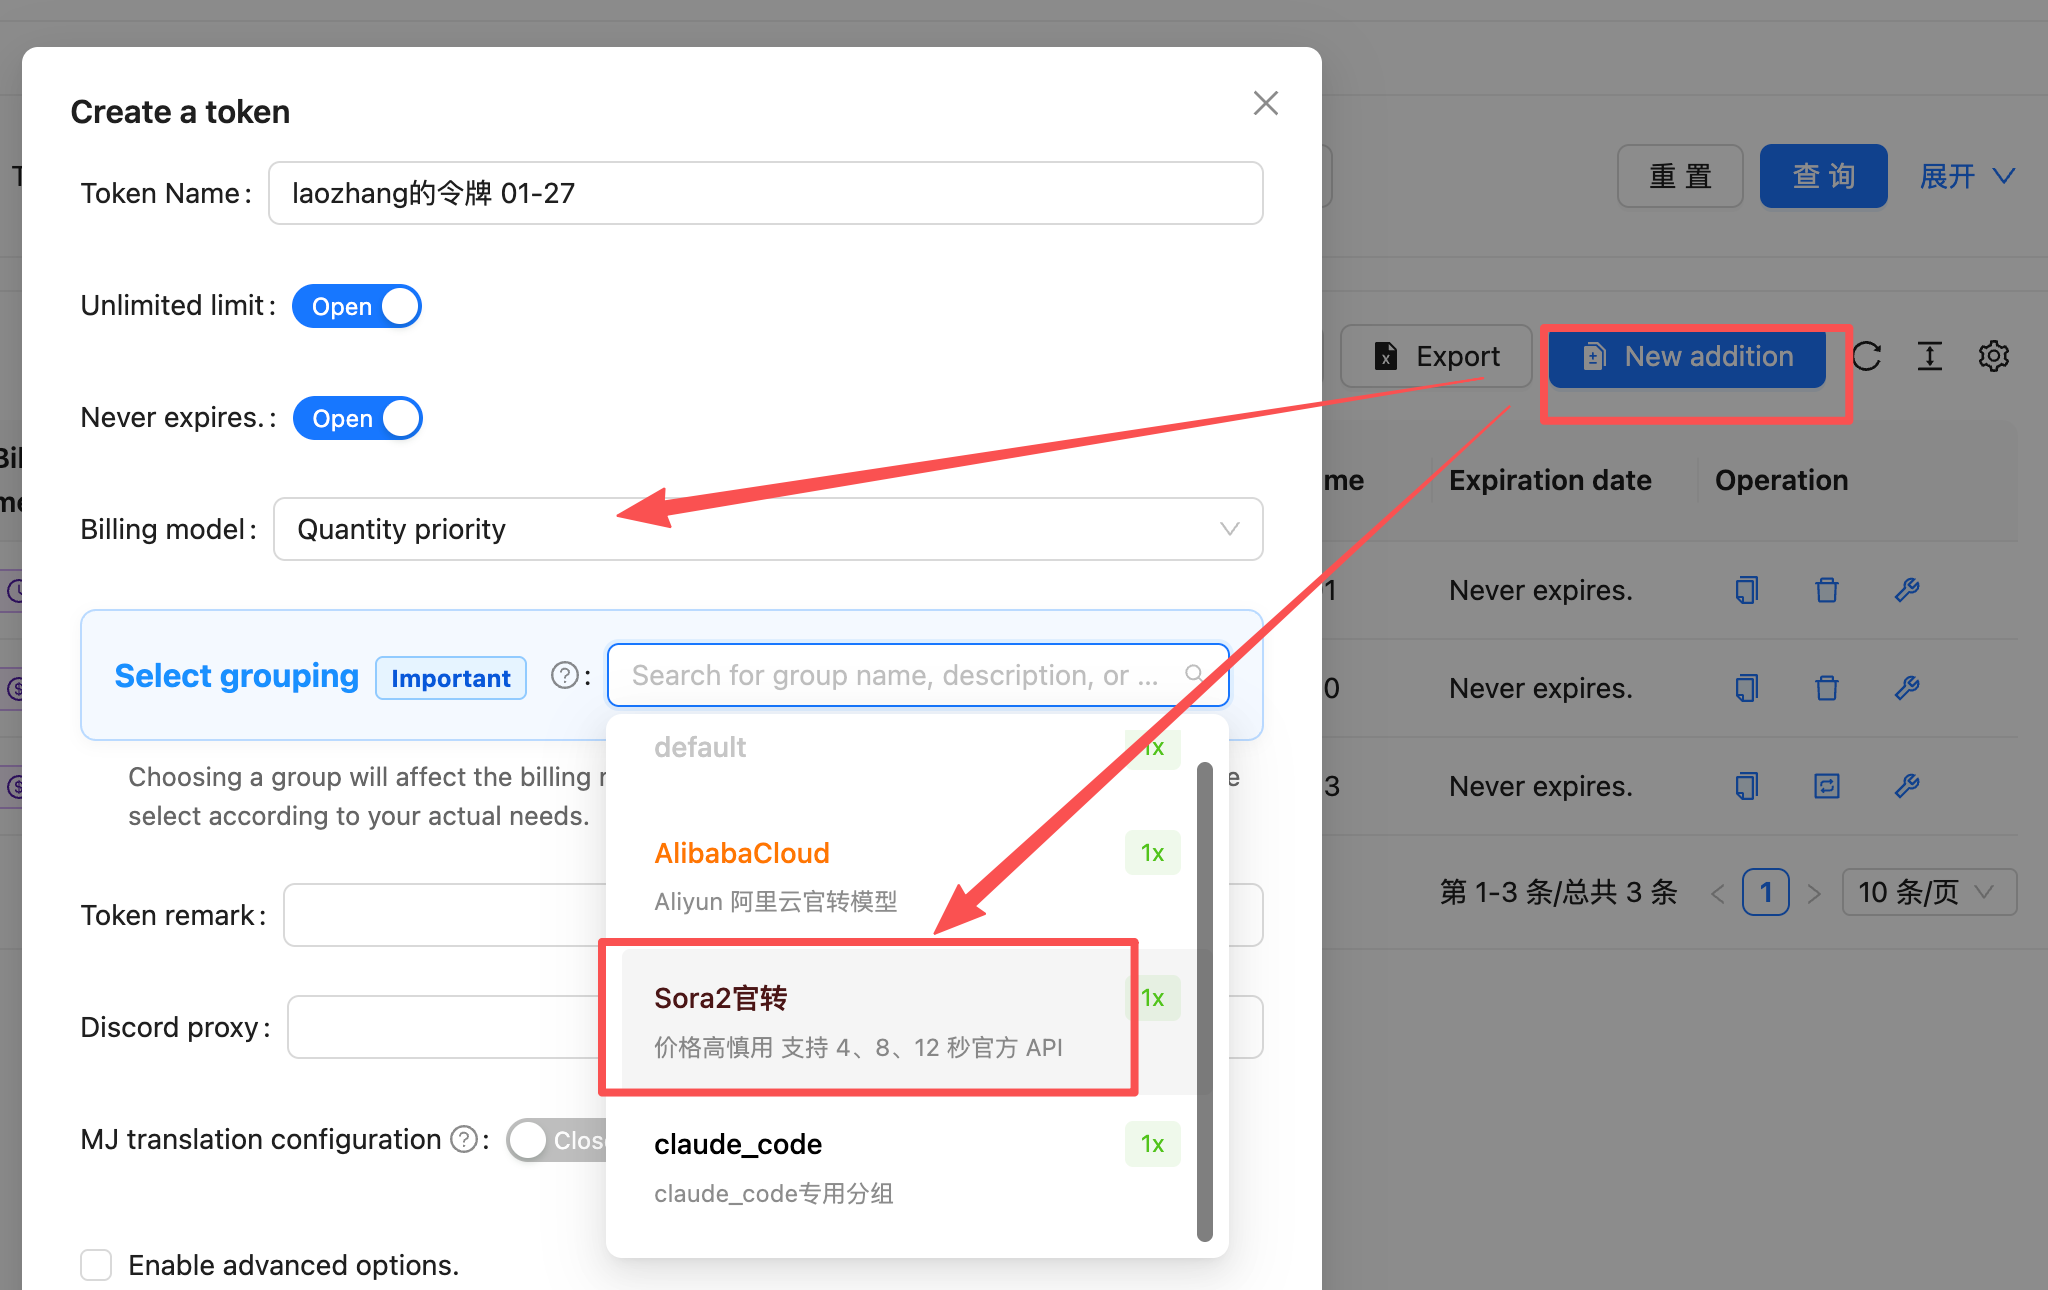Click the 重置 reset button
The width and height of the screenshot is (2048, 1290).
[x=1680, y=176]
